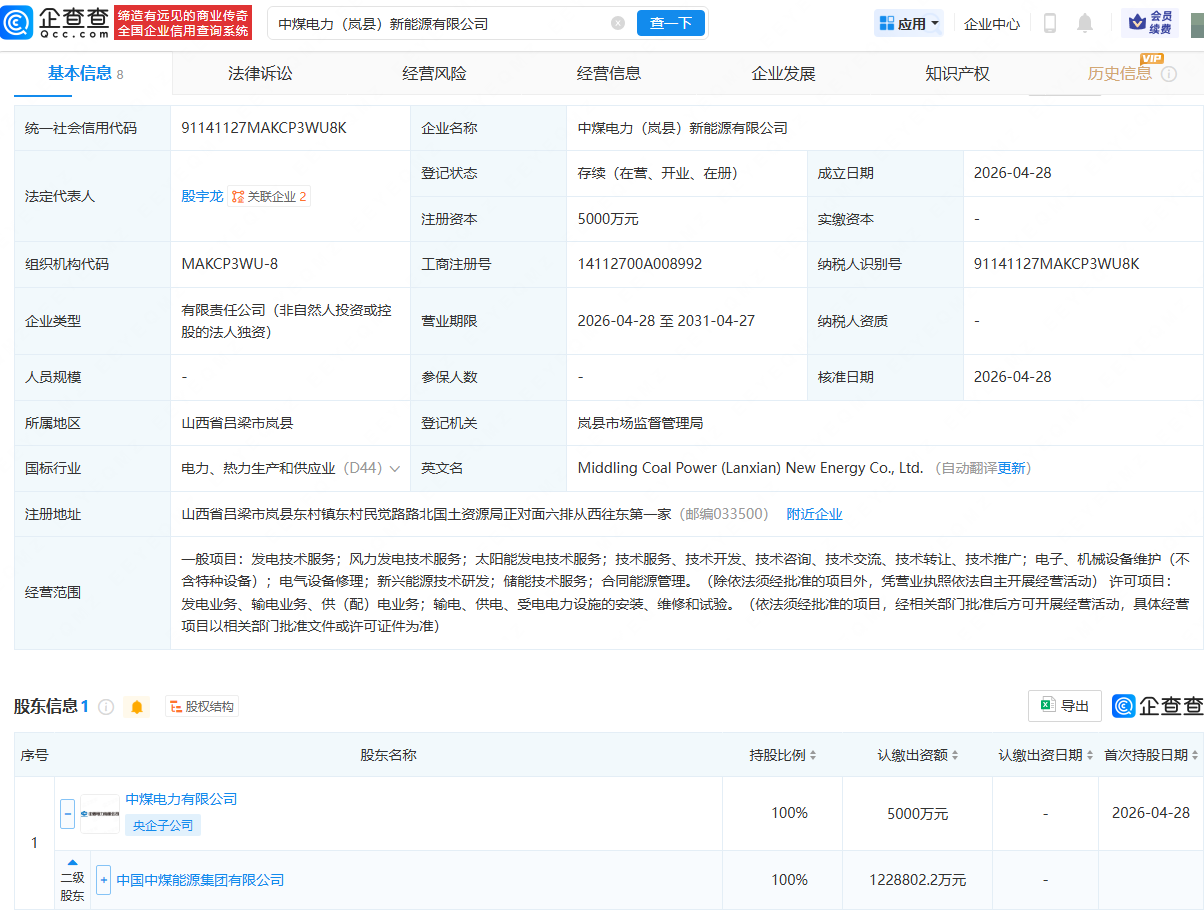This screenshot has width=1204, height=910.
Task: Click the 关联企业 2 tag
Action: [x=270, y=196]
